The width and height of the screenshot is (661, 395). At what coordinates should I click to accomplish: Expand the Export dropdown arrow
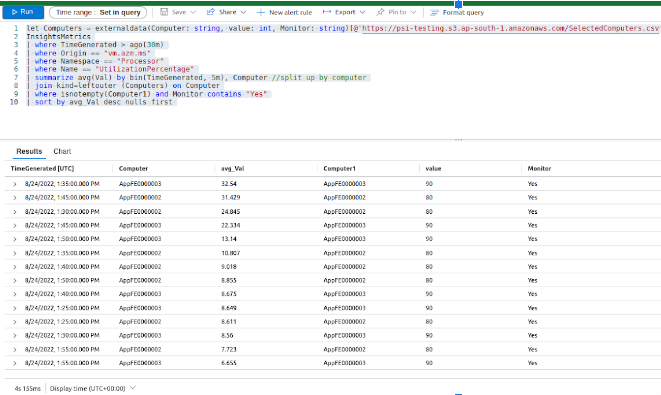363,12
